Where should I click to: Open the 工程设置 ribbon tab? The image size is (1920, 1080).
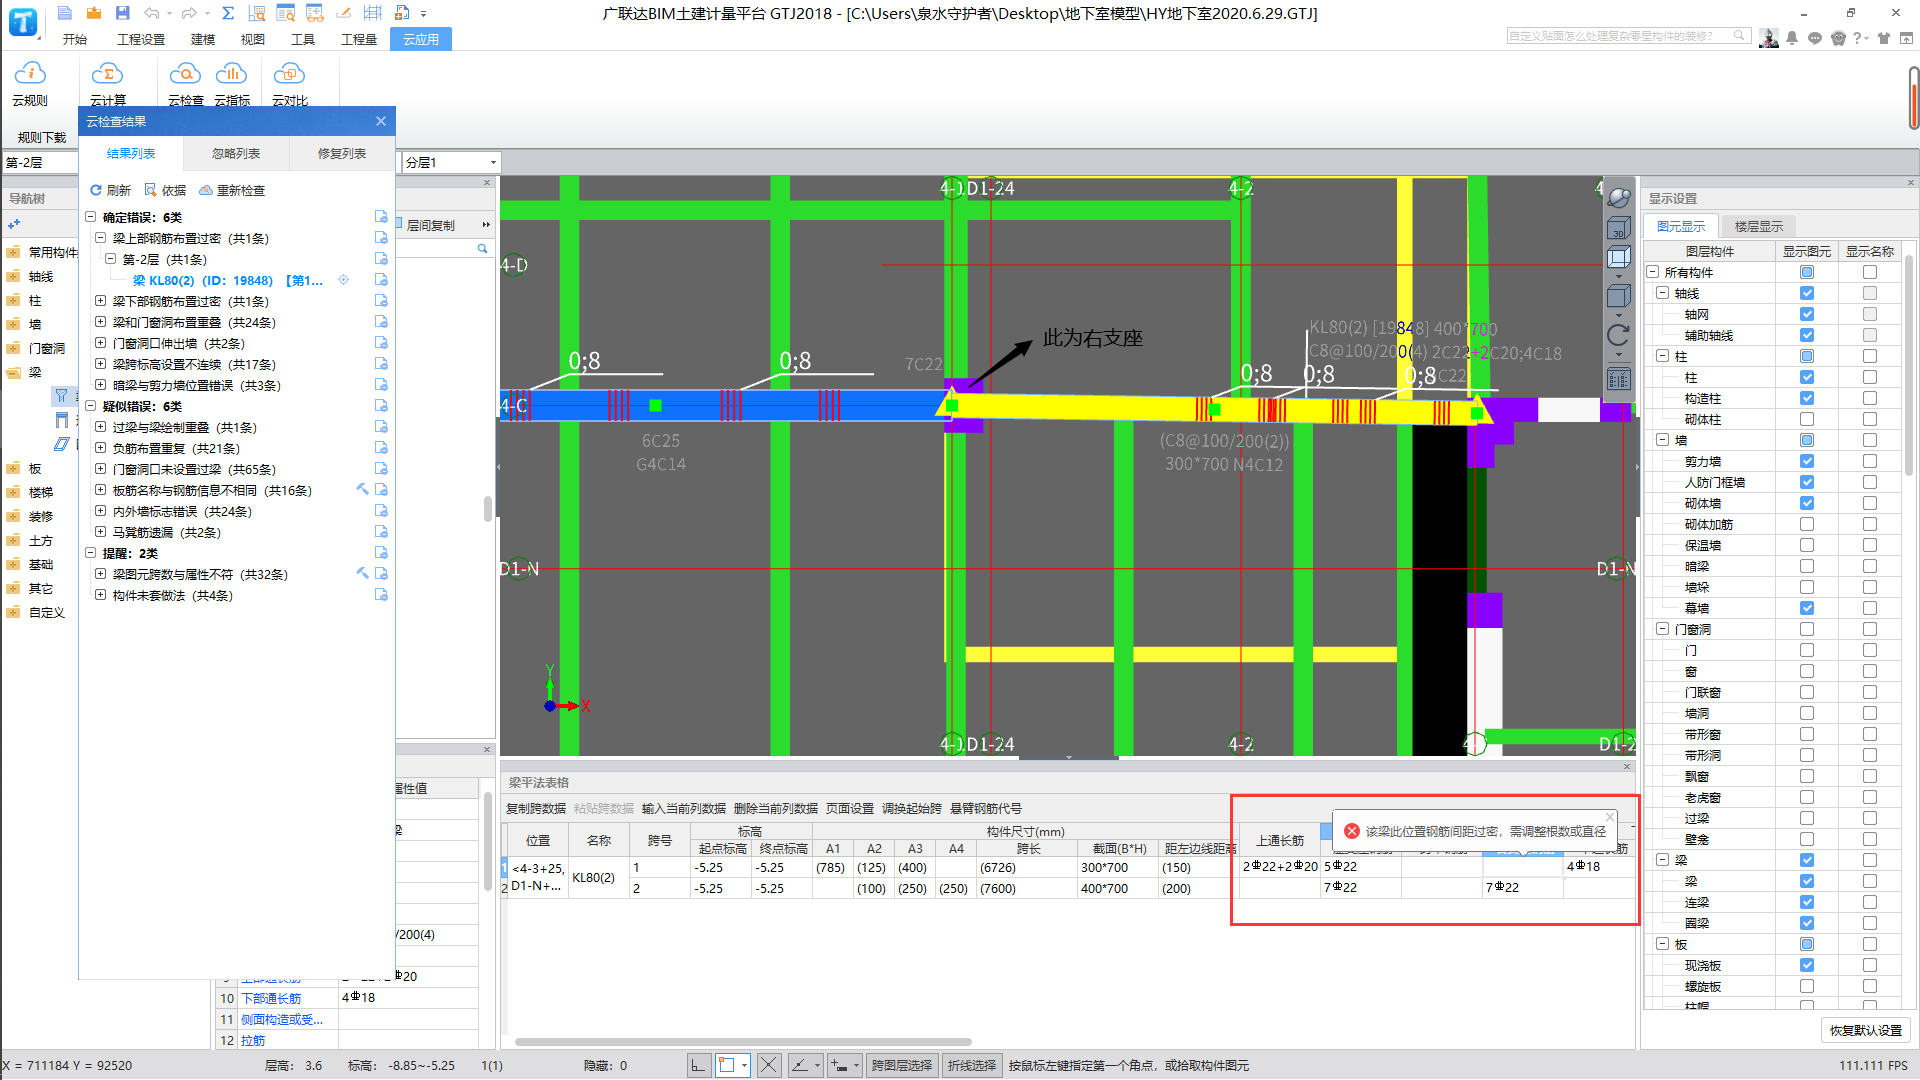141,39
